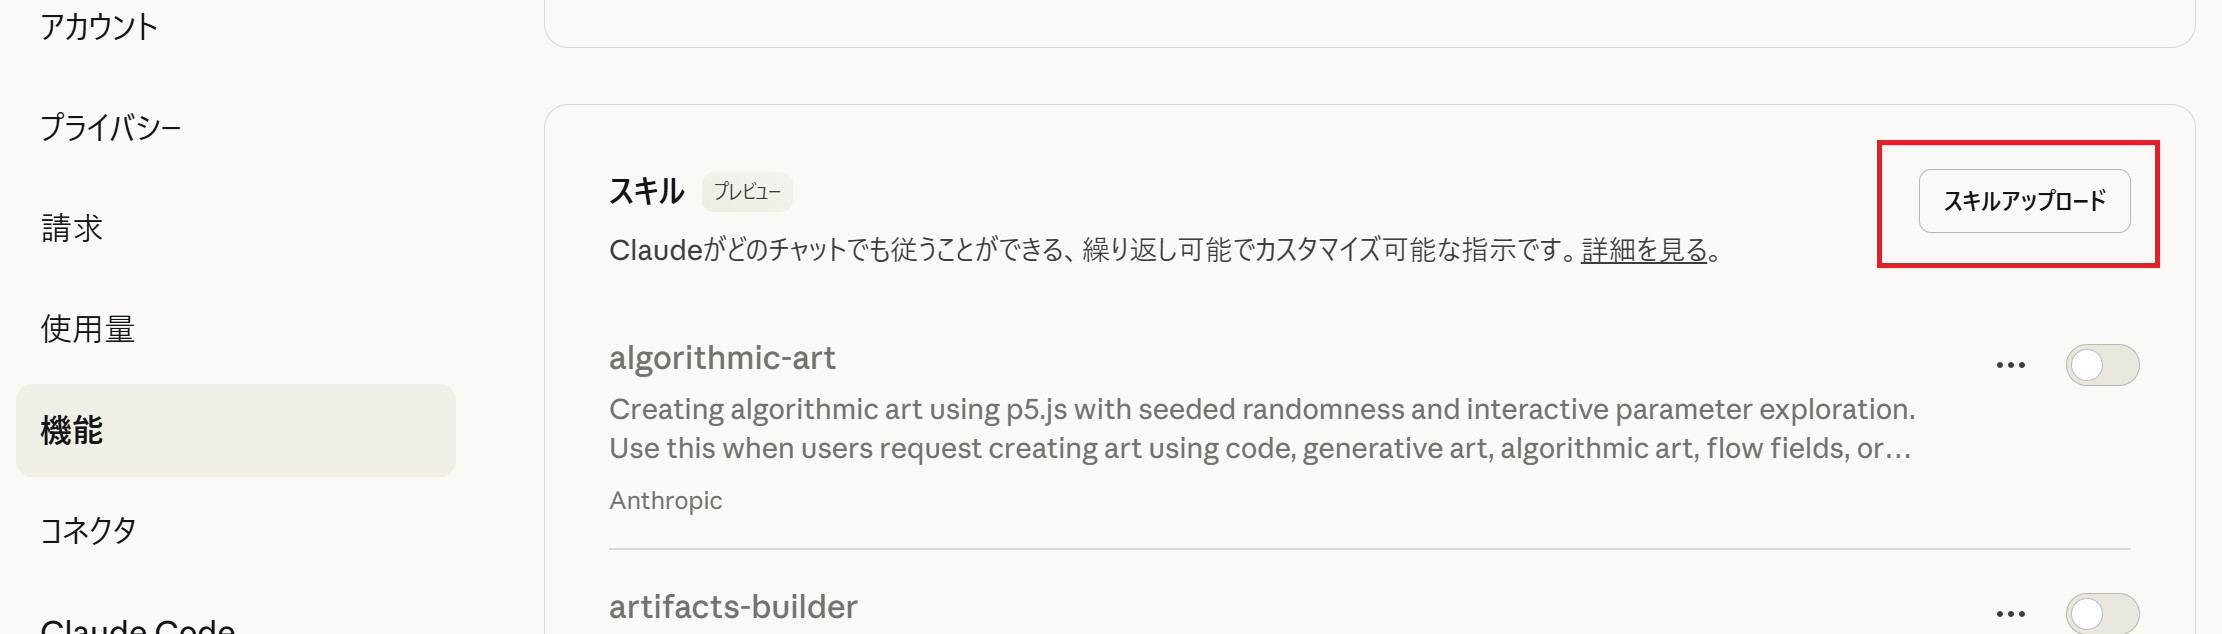Click the Anthropic author label
2222x634 pixels.
pos(665,501)
